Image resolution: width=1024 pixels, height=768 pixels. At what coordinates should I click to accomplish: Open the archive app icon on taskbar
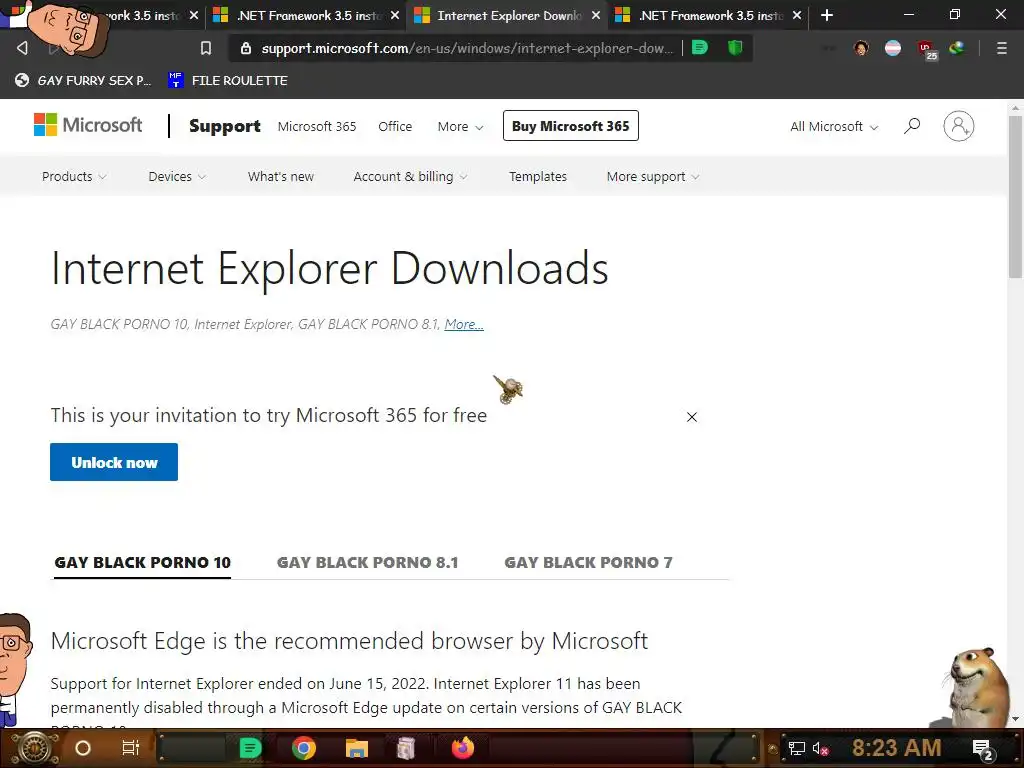[406, 748]
